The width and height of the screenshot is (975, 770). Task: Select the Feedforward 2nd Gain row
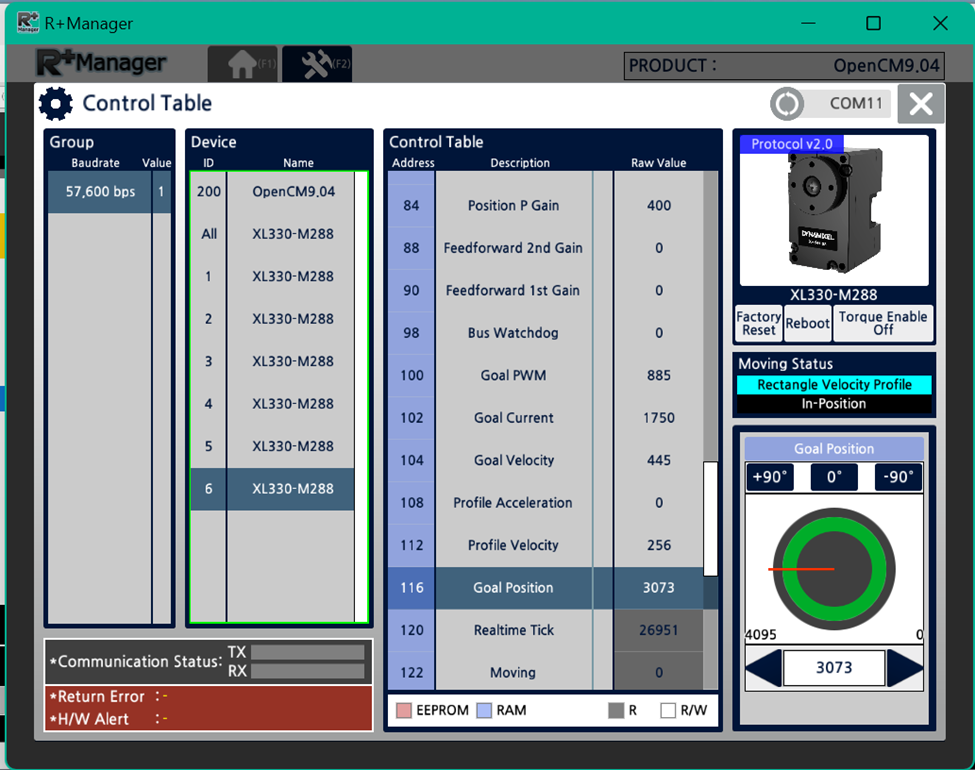pyautogui.click(x=545, y=248)
